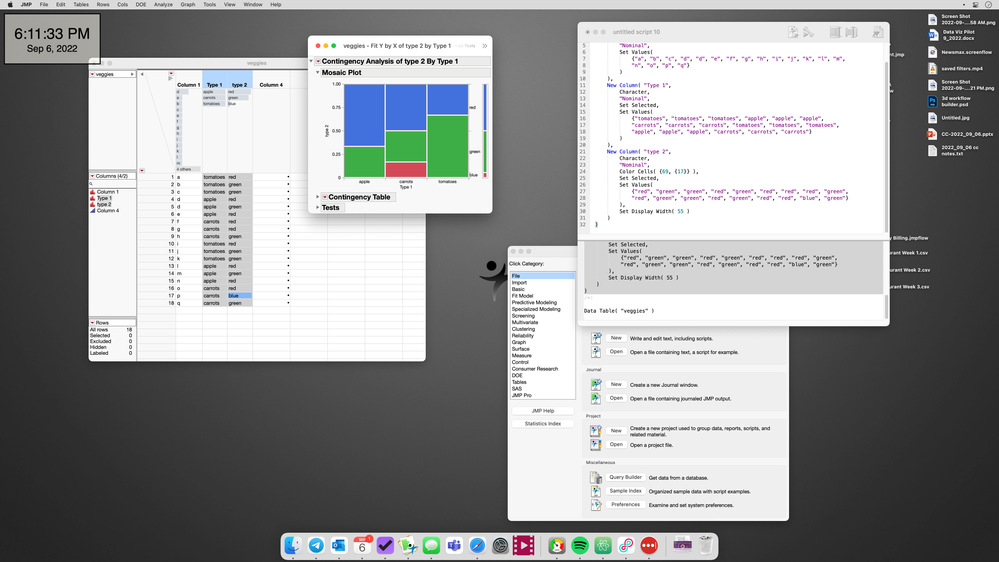This screenshot has width=999, height=562.
Task: Click the green tomatoes segment in the mosaic plot
Action: (x=447, y=146)
